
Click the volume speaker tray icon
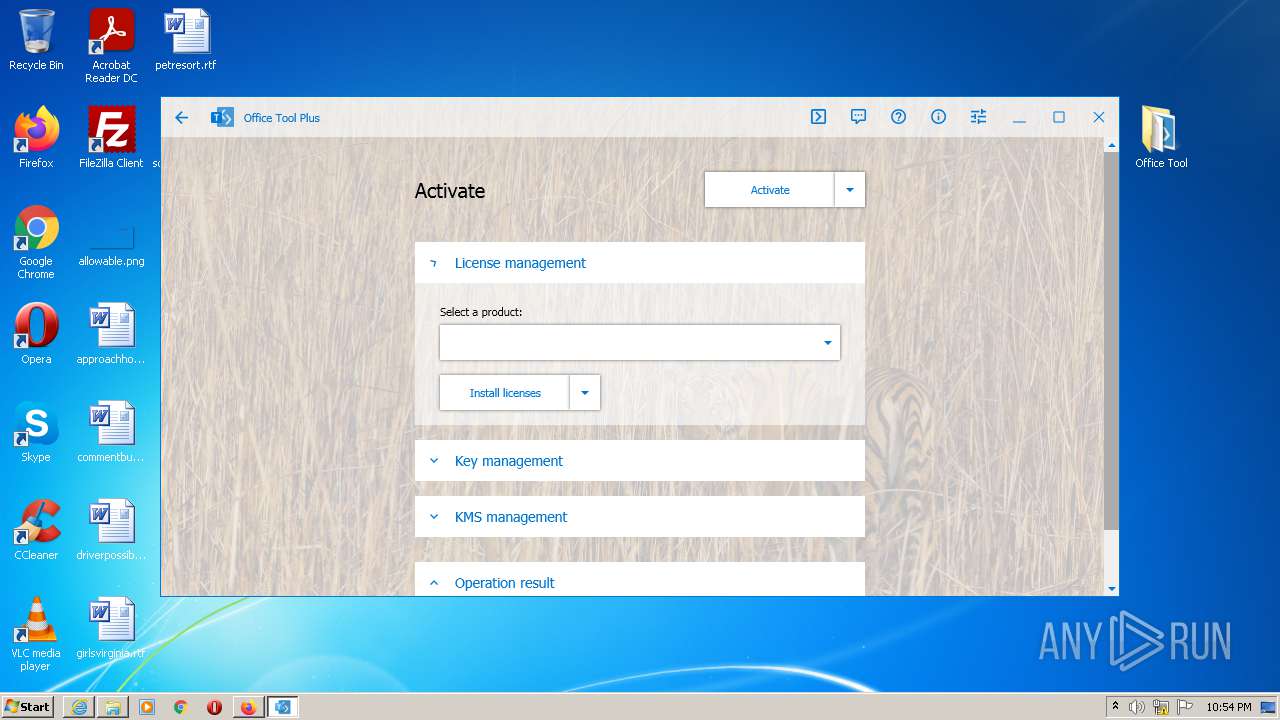click(1137, 707)
